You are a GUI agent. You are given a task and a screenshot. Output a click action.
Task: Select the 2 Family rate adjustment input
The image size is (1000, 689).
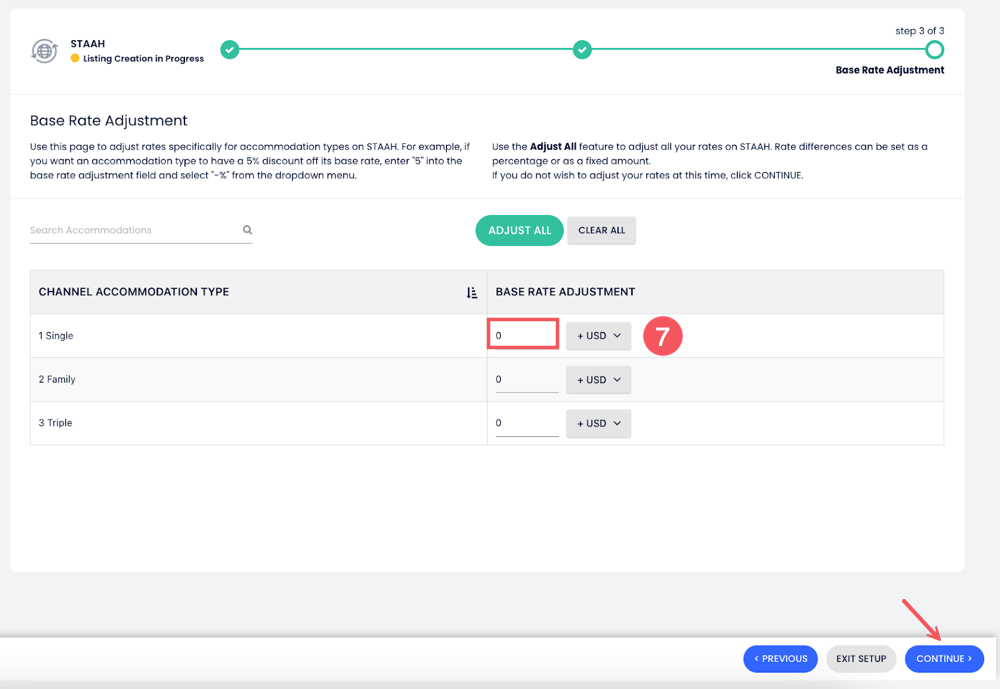pos(526,380)
